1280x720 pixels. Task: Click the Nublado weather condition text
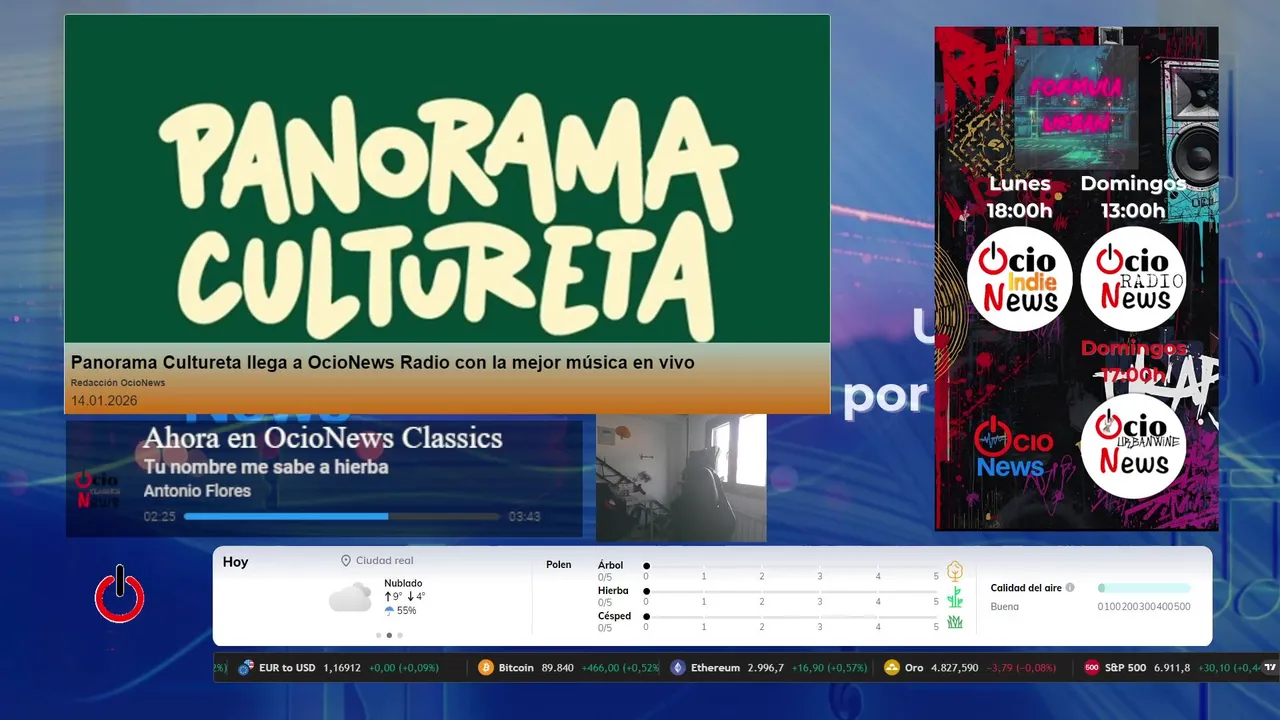tap(403, 583)
